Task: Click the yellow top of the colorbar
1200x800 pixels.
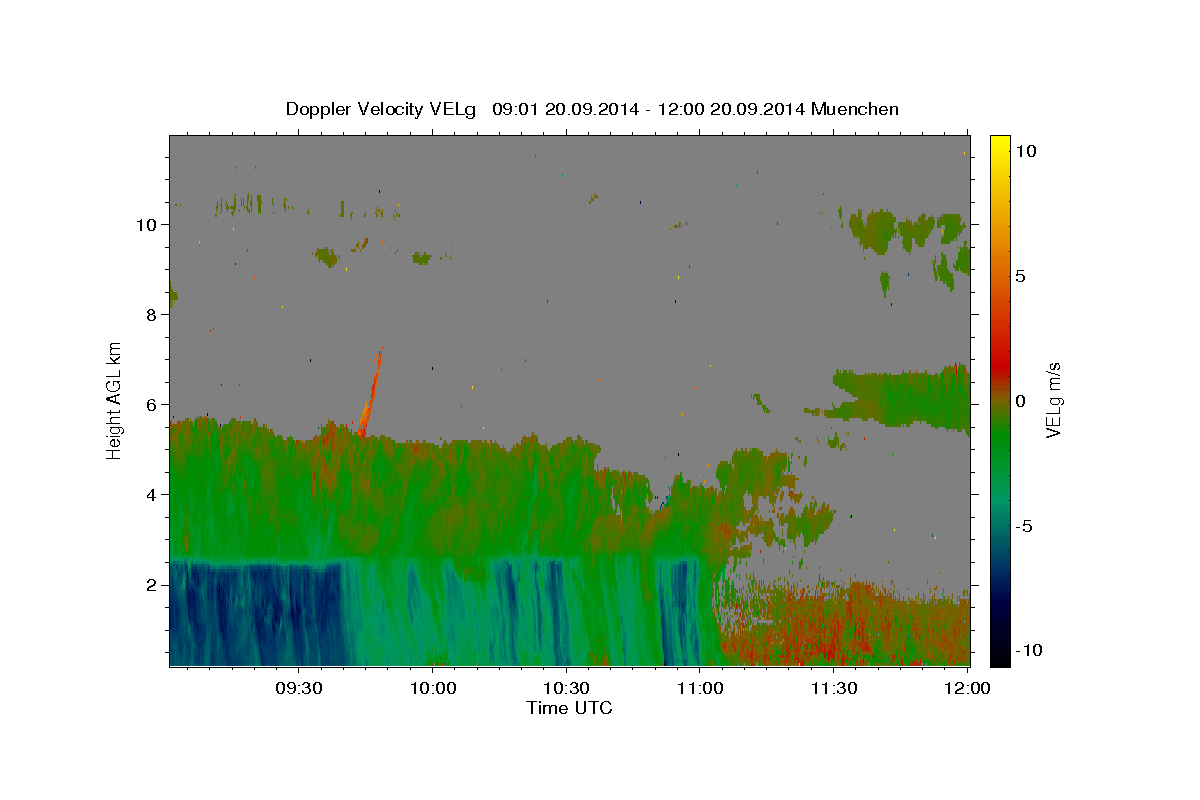Action: point(1000,145)
